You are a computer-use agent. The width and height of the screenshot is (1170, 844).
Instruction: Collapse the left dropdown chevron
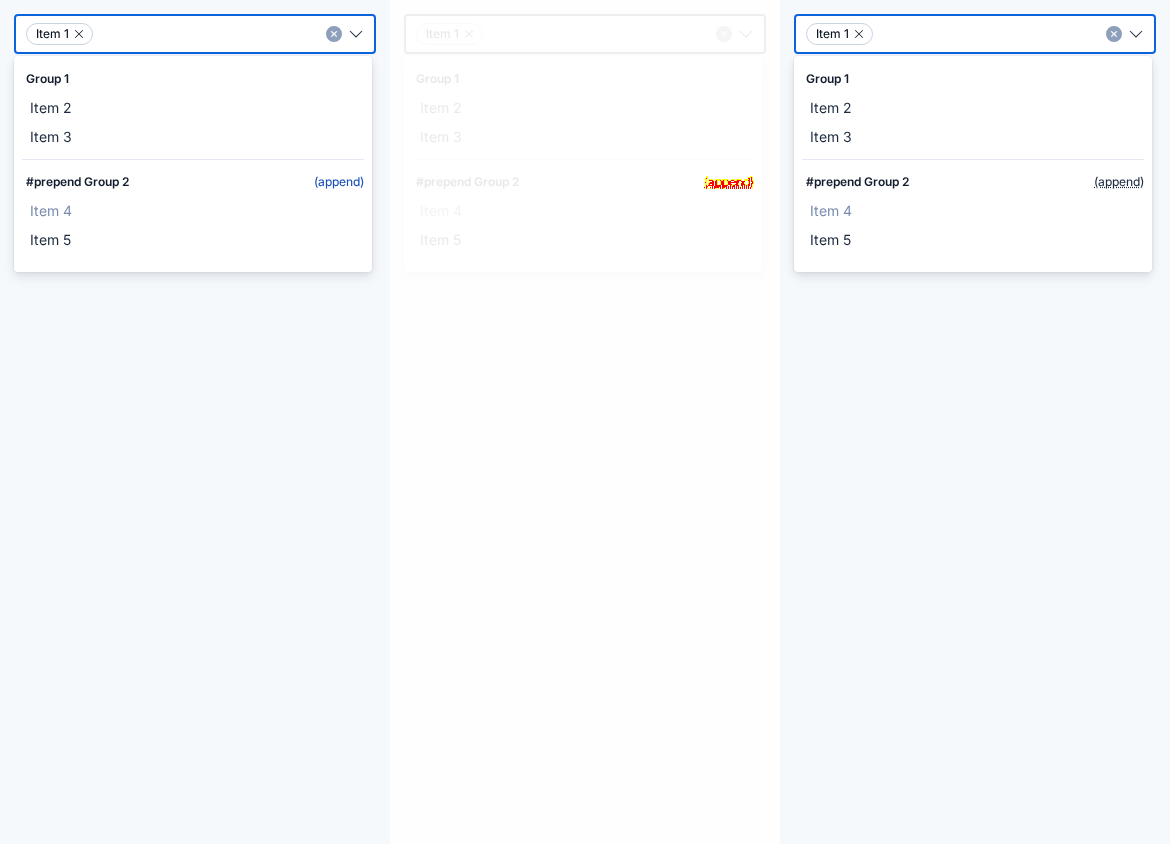(x=356, y=34)
